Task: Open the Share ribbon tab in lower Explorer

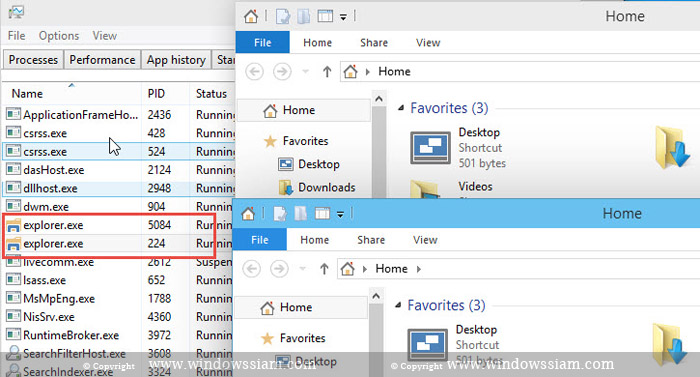Action: click(371, 240)
